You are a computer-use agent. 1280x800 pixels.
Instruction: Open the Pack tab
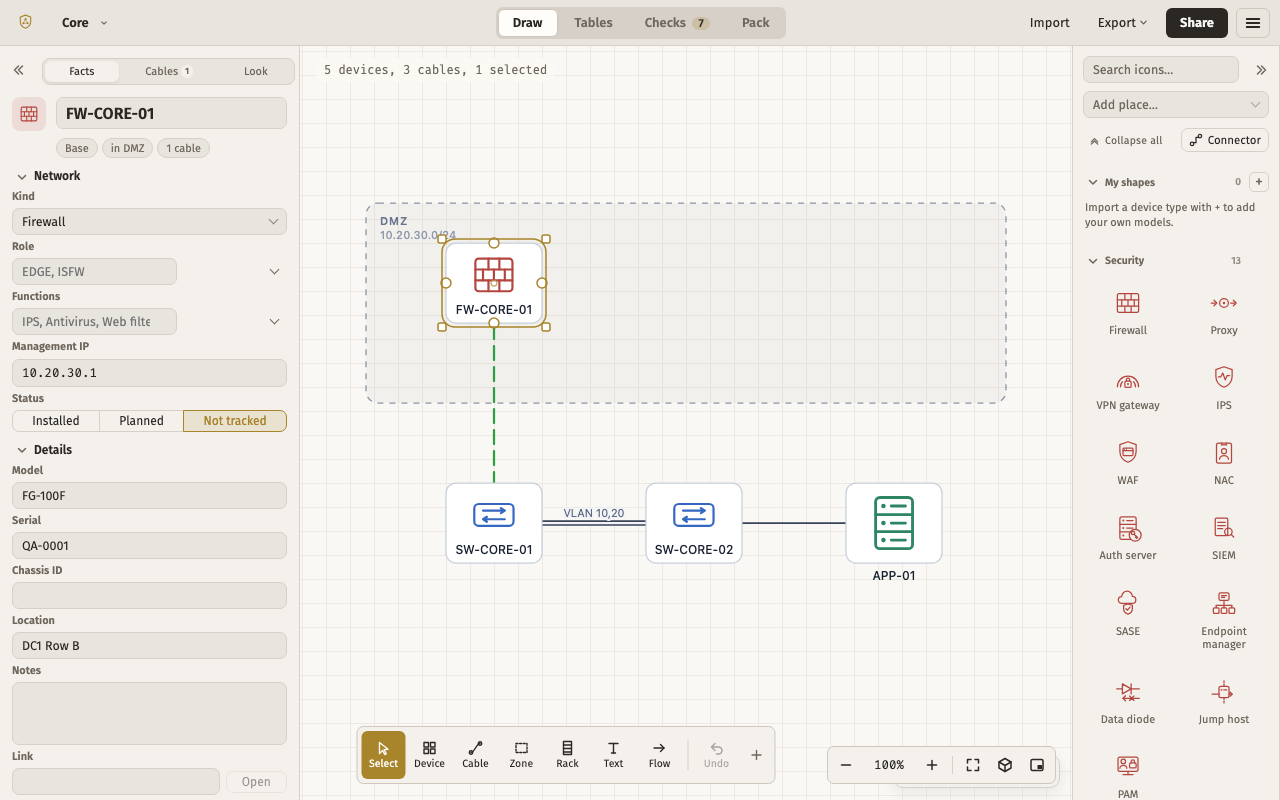pyautogui.click(x=756, y=23)
